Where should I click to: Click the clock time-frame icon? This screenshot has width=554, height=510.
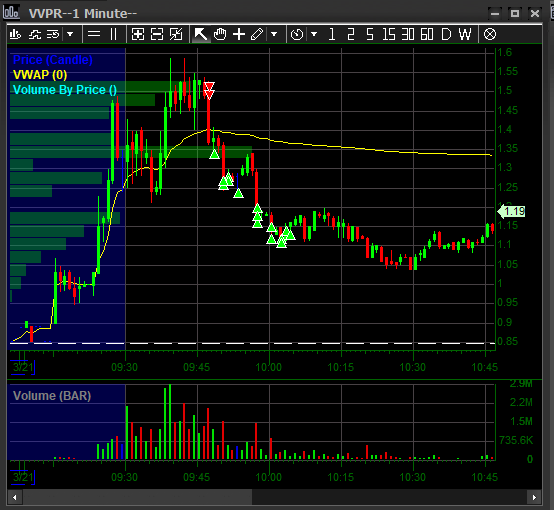297,34
